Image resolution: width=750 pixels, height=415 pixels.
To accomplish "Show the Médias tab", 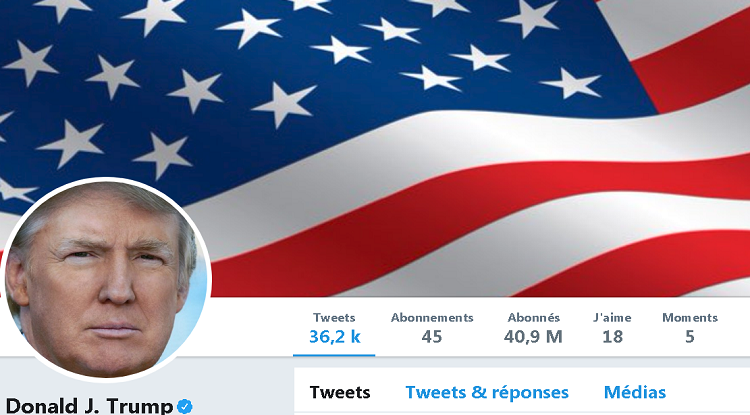I will tap(635, 393).
